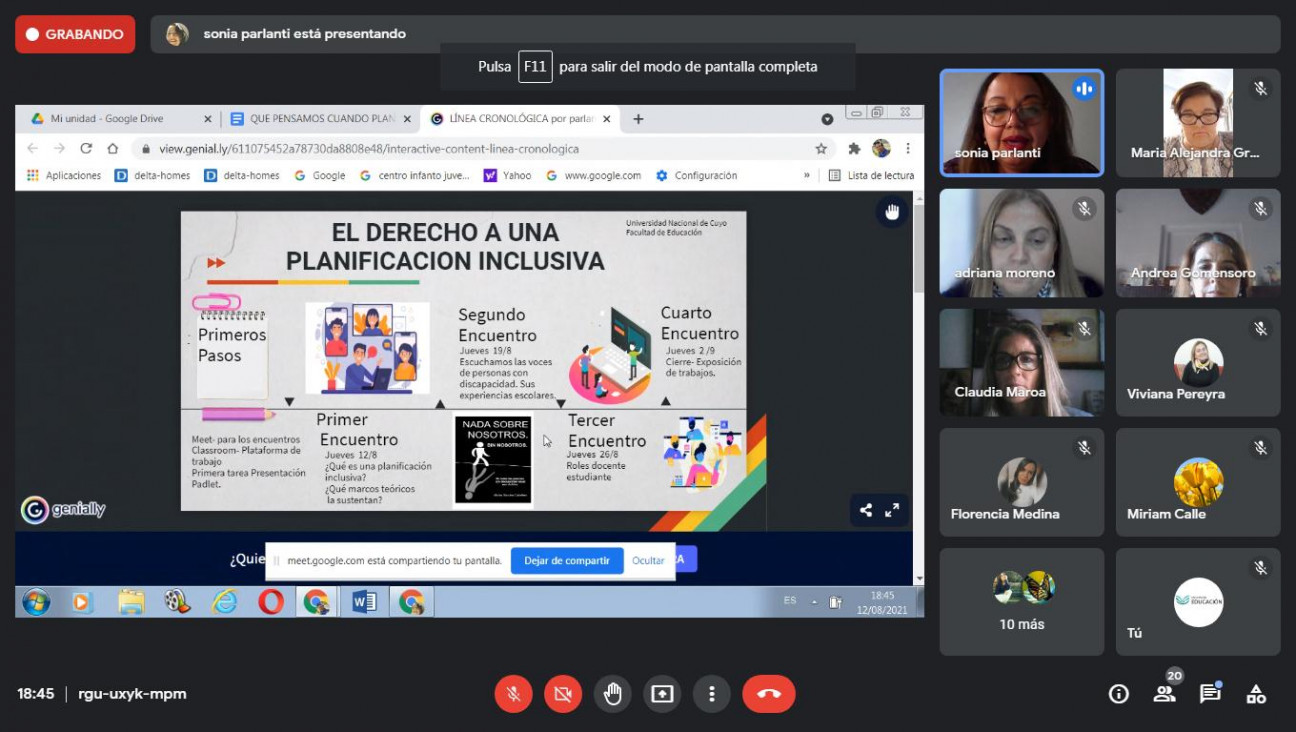This screenshot has height=732, width=1296.
Task: Expand hidden bookmarks chevron
Action: click(x=807, y=175)
